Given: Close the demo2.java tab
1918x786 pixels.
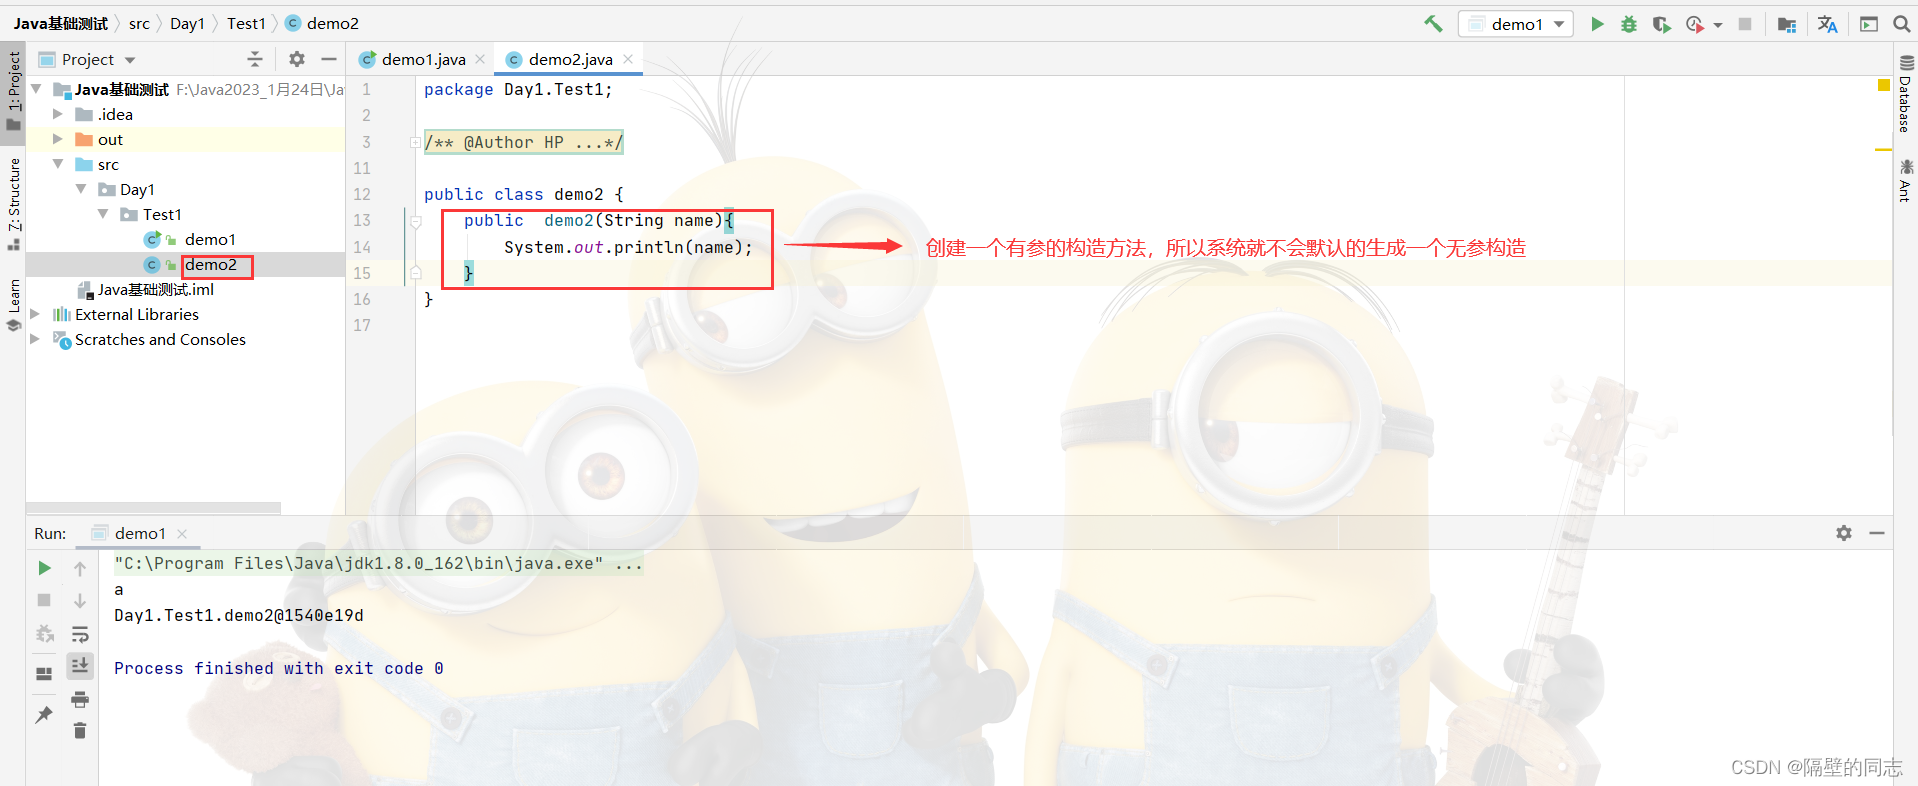Looking at the screenshot, I should pyautogui.click(x=628, y=59).
